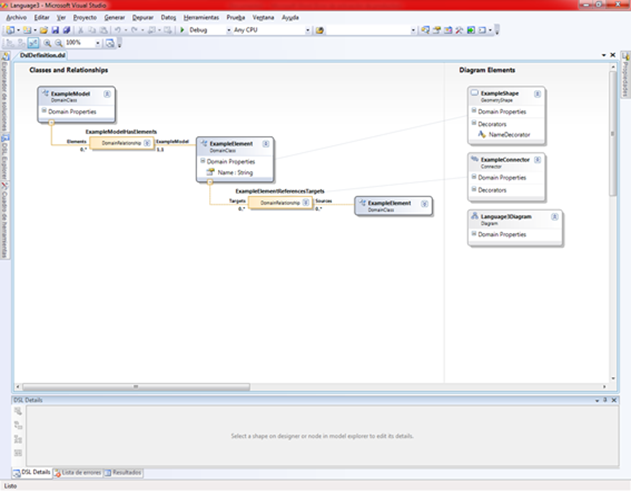Start debugging with the green play icon
The width and height of the screenshot is (631, 491).
[182, 30]
